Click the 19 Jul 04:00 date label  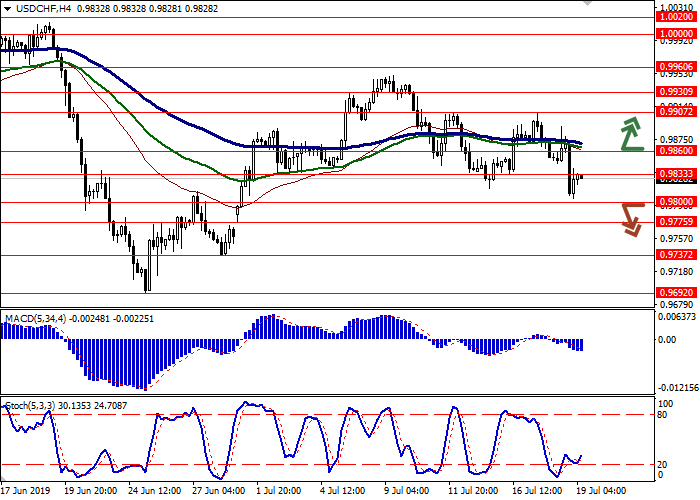click(598, 492)
